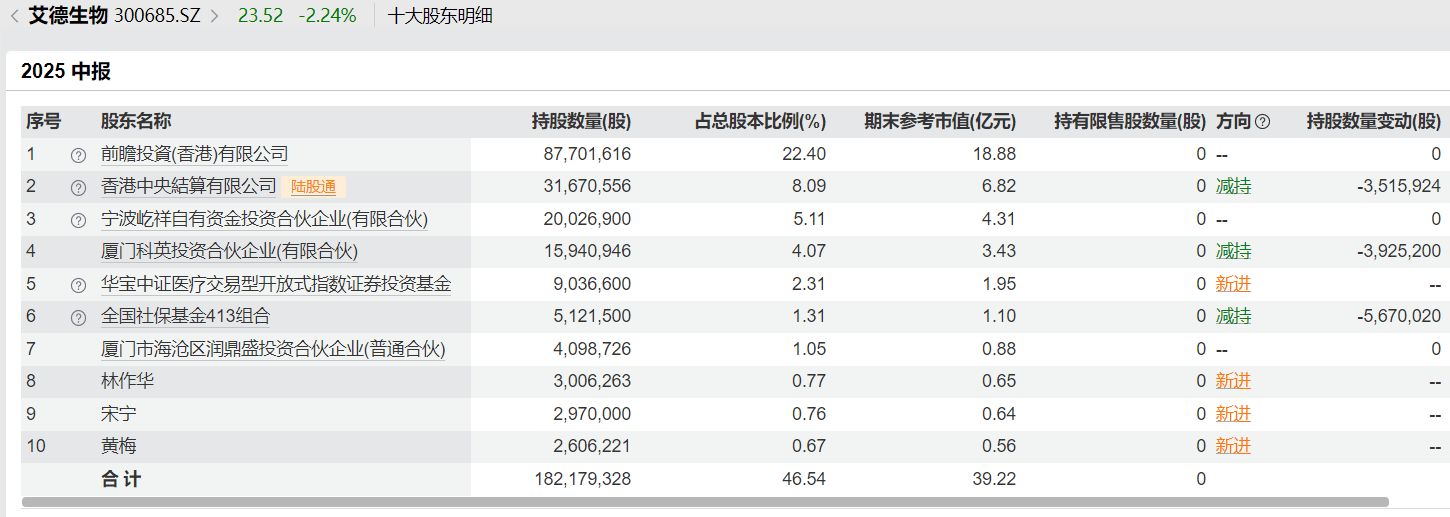Open shareholder link 香港中央結算有限公司

point(188,187)
